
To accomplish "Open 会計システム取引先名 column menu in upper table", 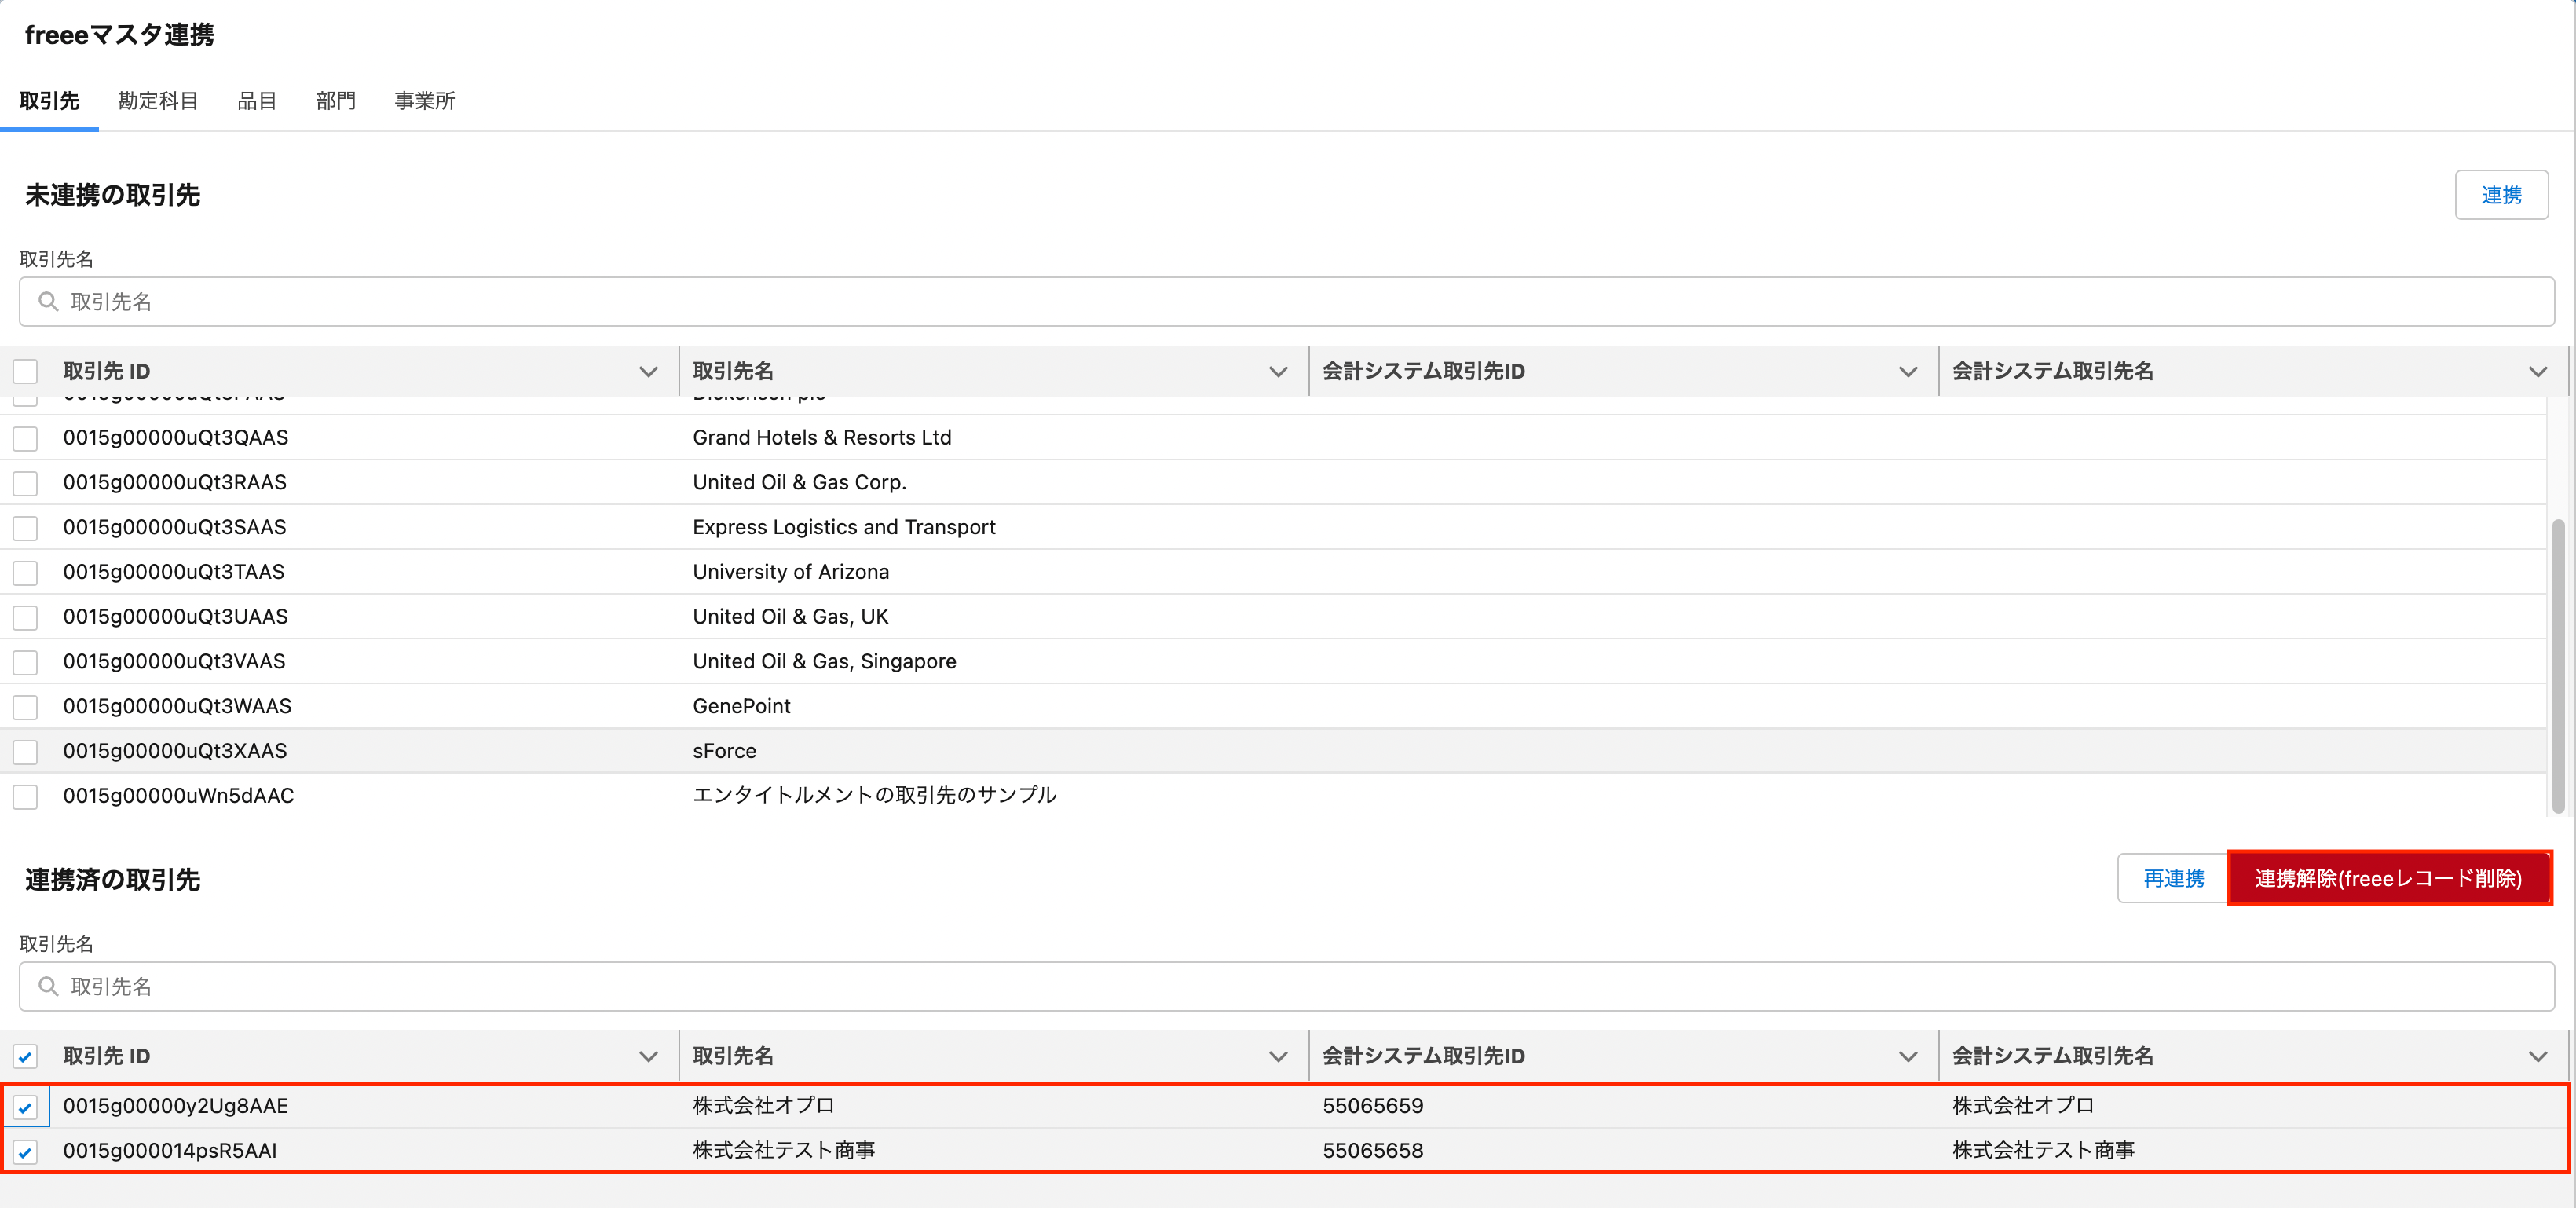I will point(2537,371).
